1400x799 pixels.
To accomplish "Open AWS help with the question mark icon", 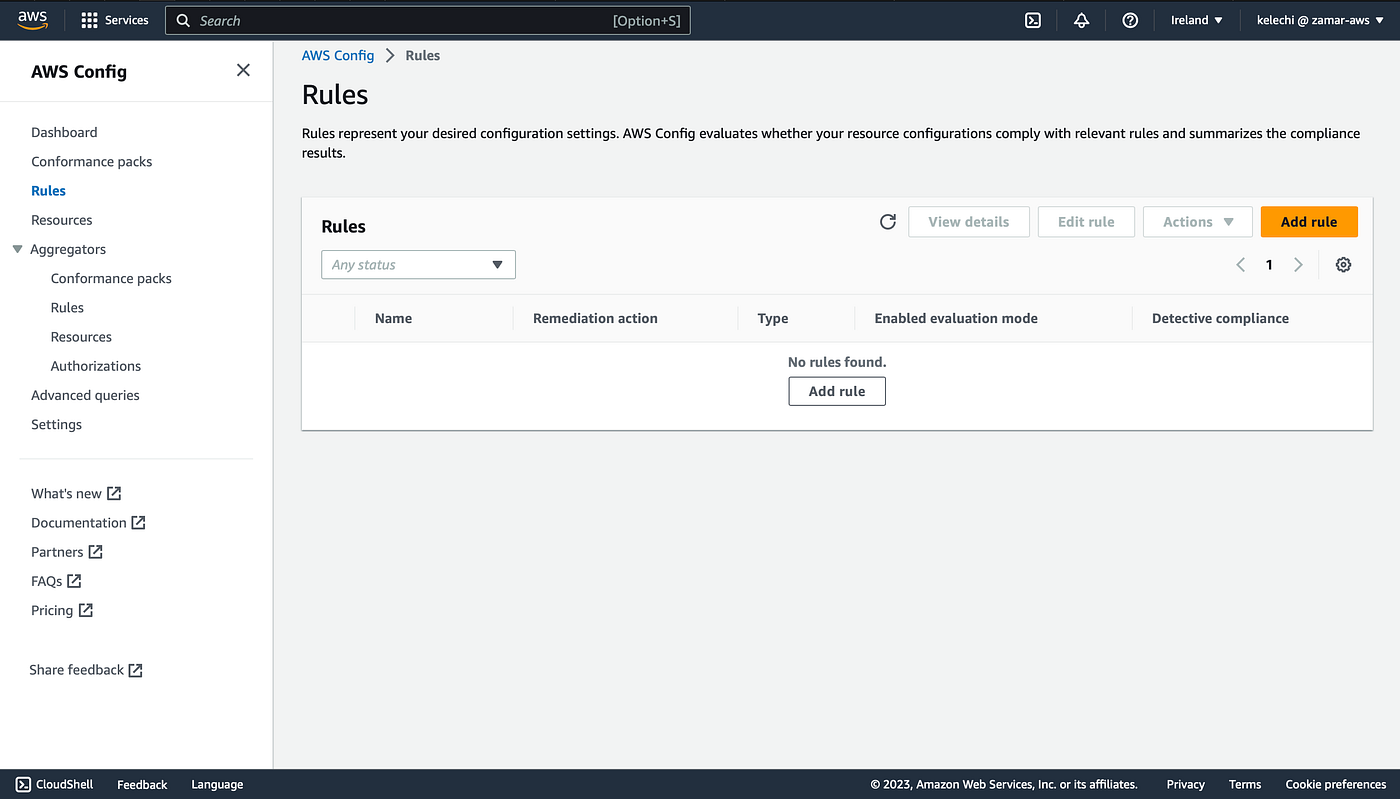I will (1130, 19).
